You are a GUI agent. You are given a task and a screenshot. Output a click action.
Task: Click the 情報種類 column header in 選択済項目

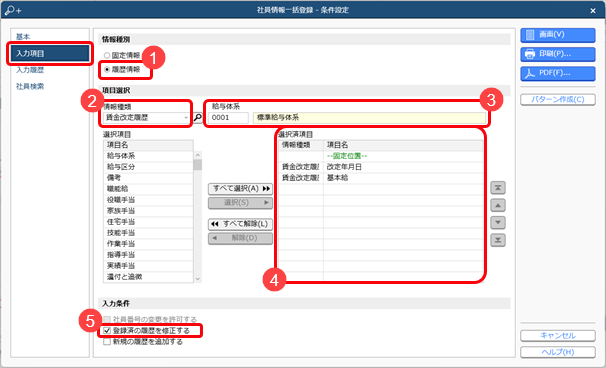click(301, 145)
